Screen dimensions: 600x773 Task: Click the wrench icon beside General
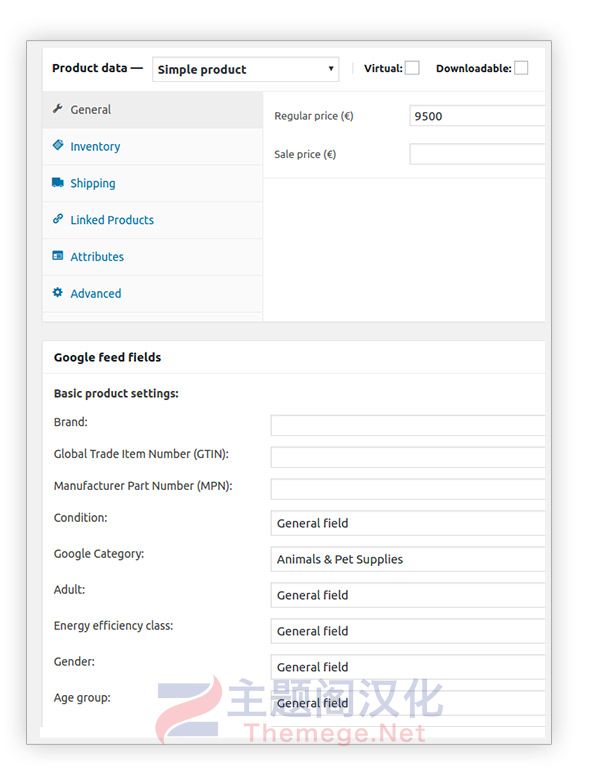[x=58, y=108]
